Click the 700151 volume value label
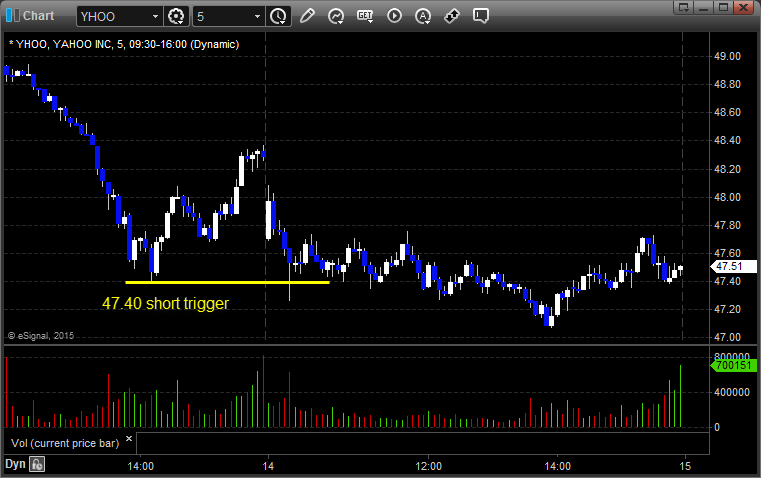This screenshot has height=478, width=761. [733, 365]
